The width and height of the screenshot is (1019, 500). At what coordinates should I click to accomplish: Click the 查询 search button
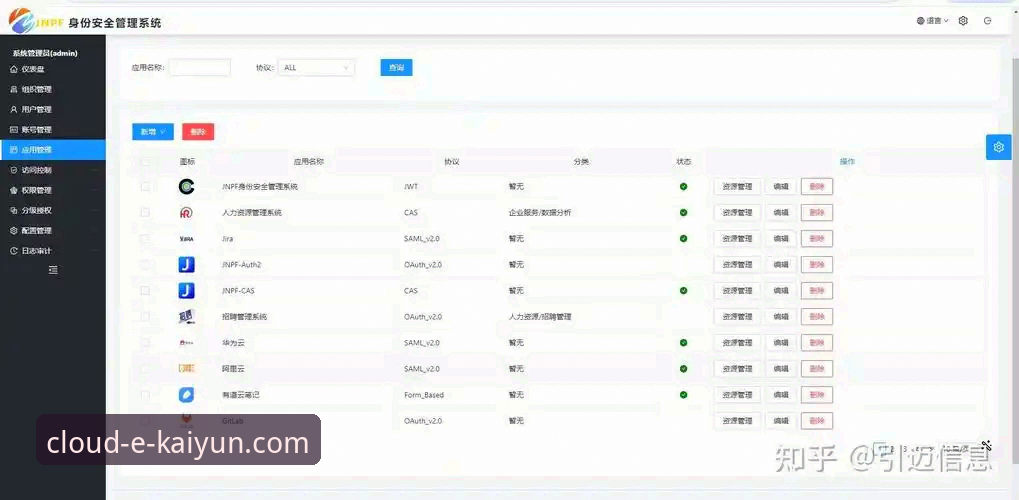pyautogui.click(x=396, y=68)
